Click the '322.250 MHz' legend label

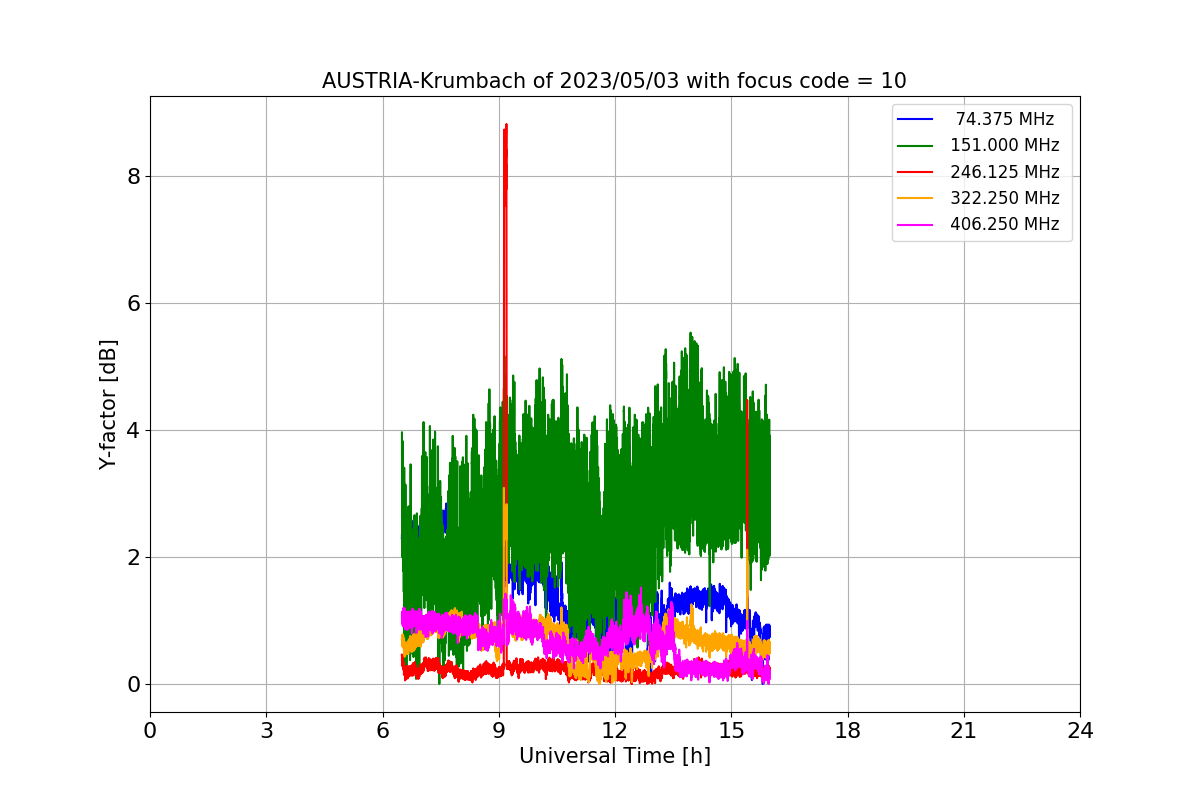(1005, 198)
